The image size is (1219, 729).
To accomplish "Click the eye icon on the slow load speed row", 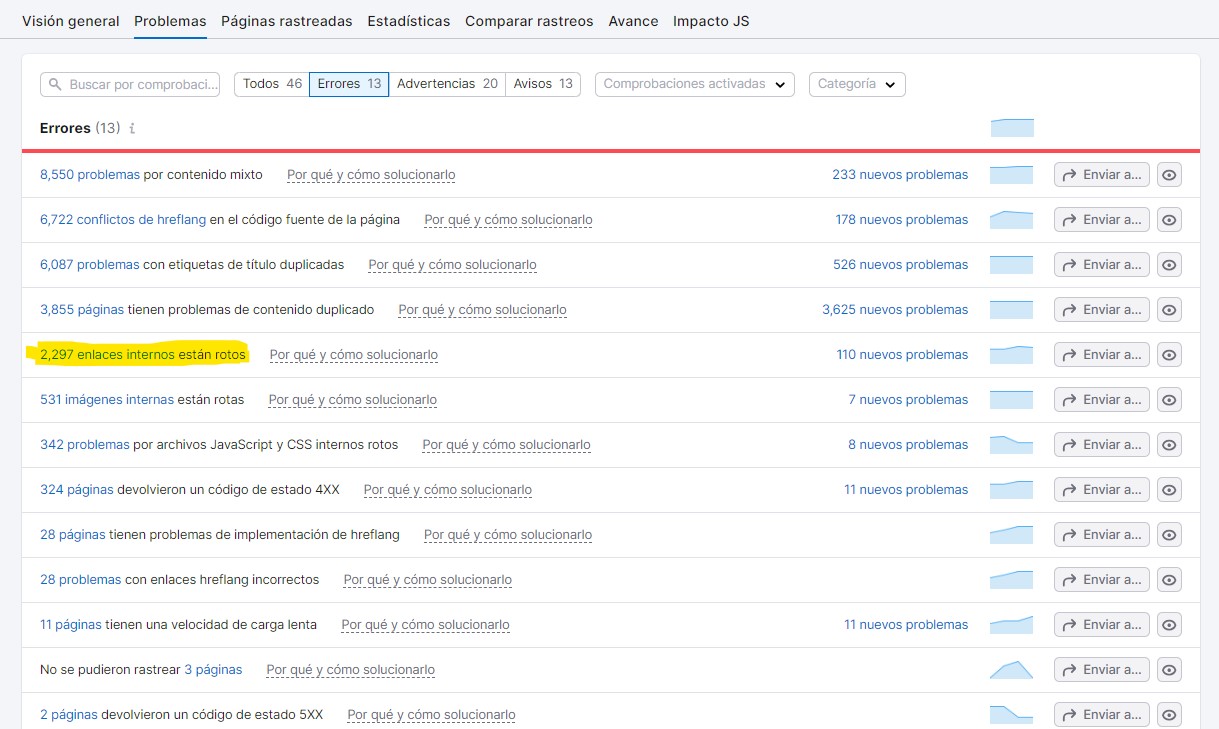I will [x=1169, y=624].
